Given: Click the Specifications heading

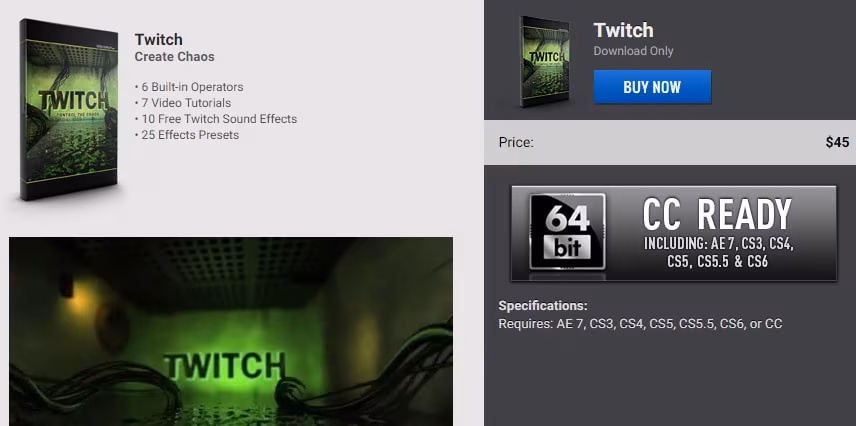Looking at the screenshot, I should tap(543, 306).
